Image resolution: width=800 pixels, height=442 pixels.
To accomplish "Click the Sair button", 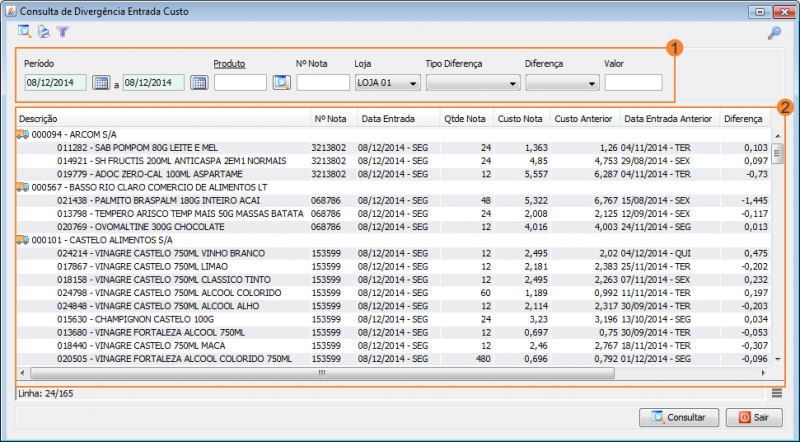I will pos(754,418).
